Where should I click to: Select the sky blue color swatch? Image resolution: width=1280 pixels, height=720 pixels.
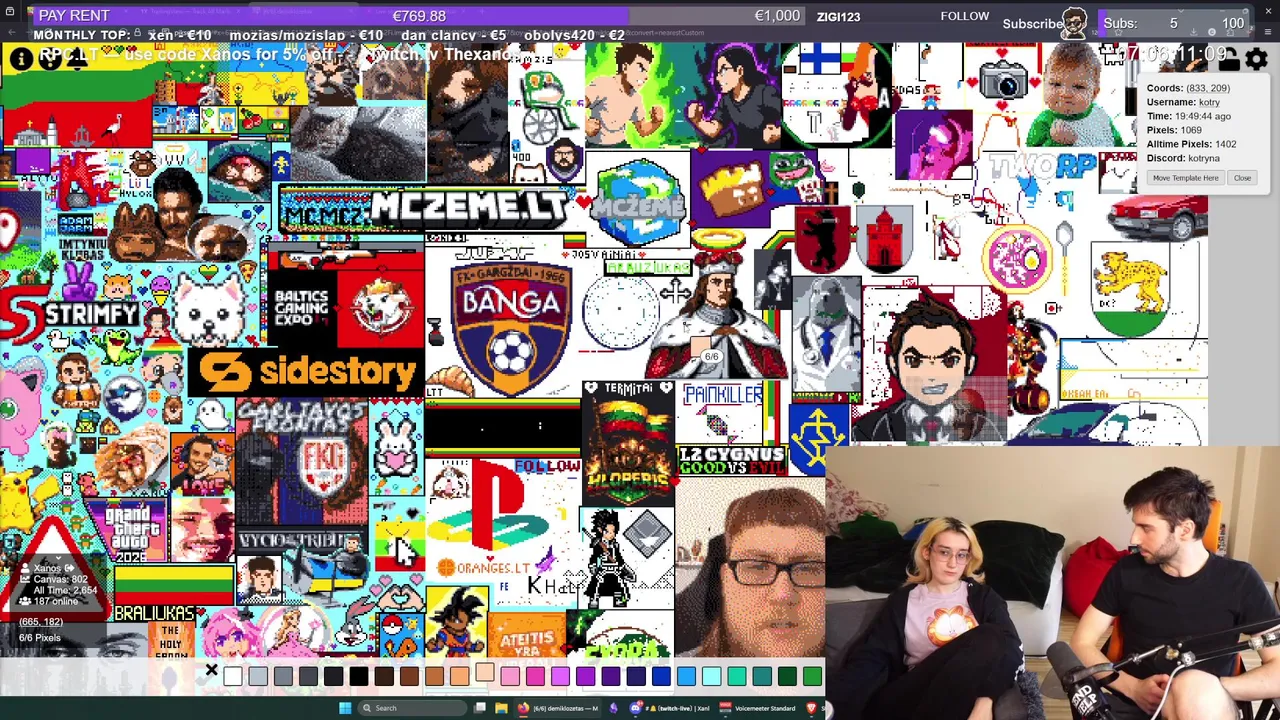point(686,677)
